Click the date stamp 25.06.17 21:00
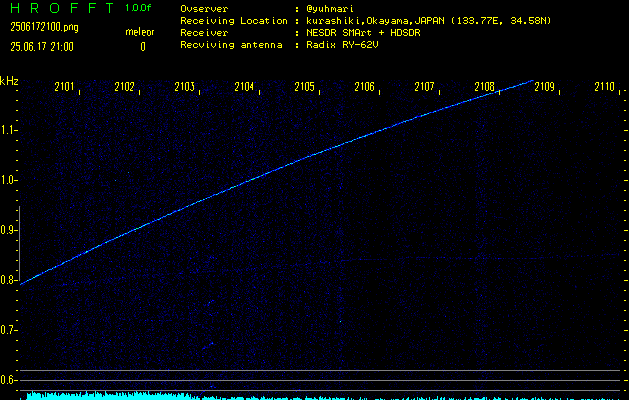 [42, 47]
